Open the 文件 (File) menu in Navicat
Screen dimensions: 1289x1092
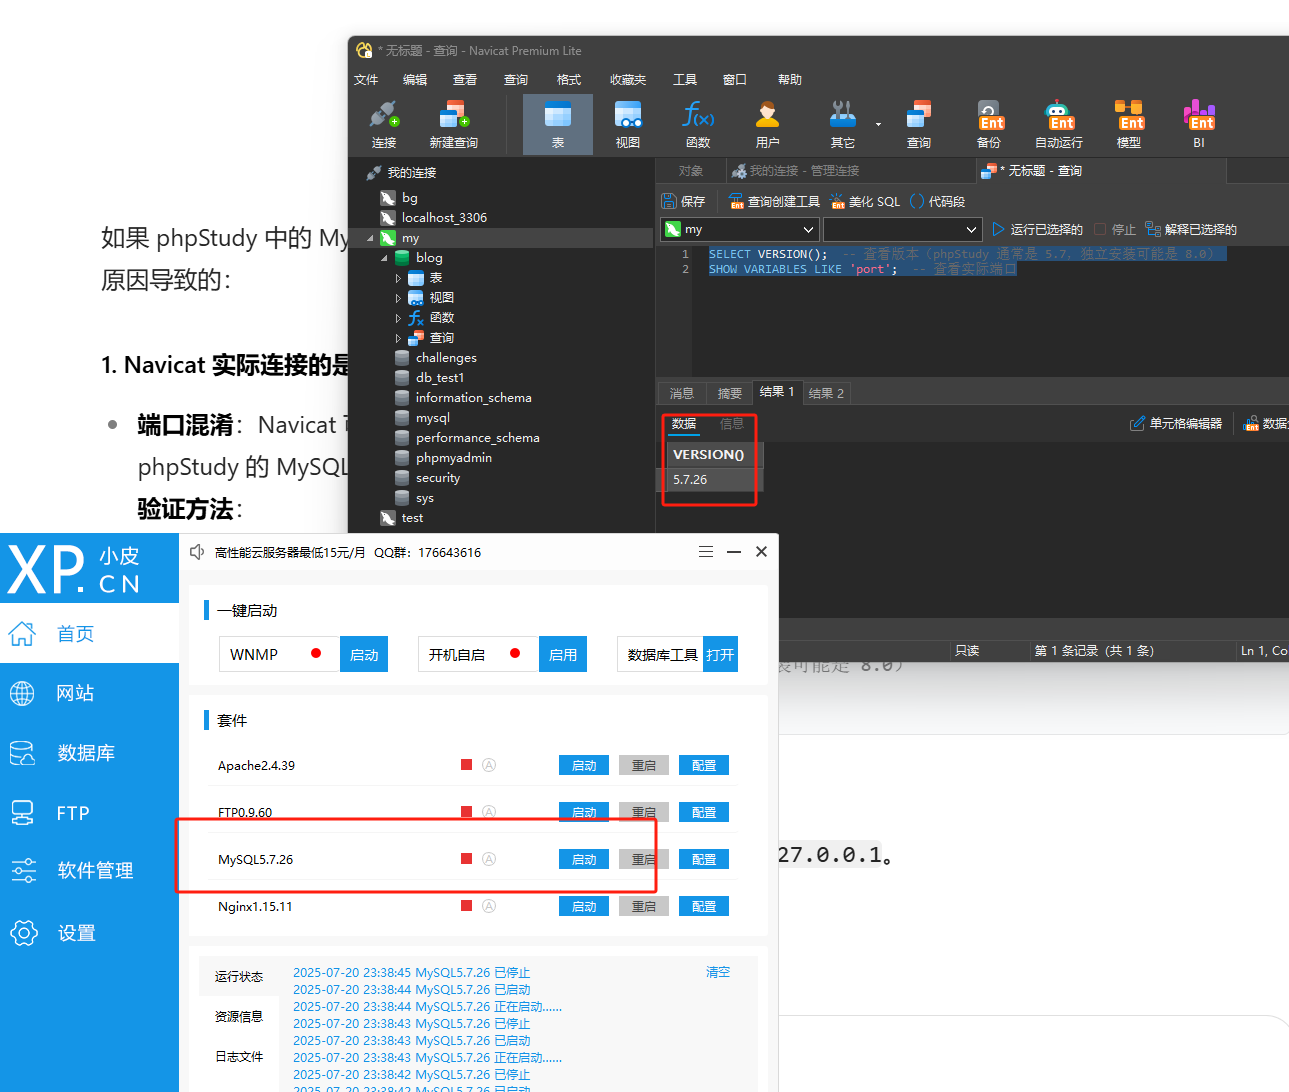pyautogui.click(x=366, y=79)
